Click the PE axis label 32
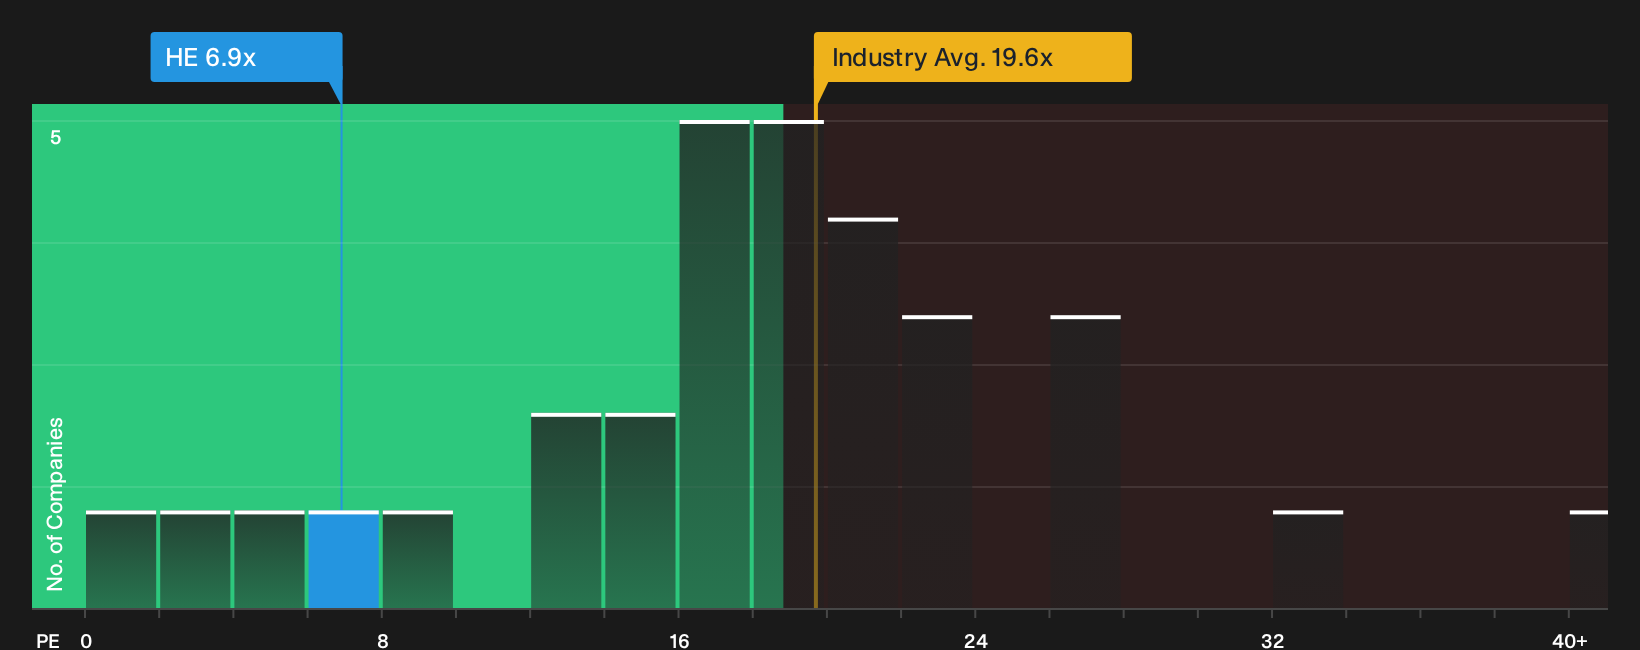This screenshot has width=1640, height=650. 1272,640
